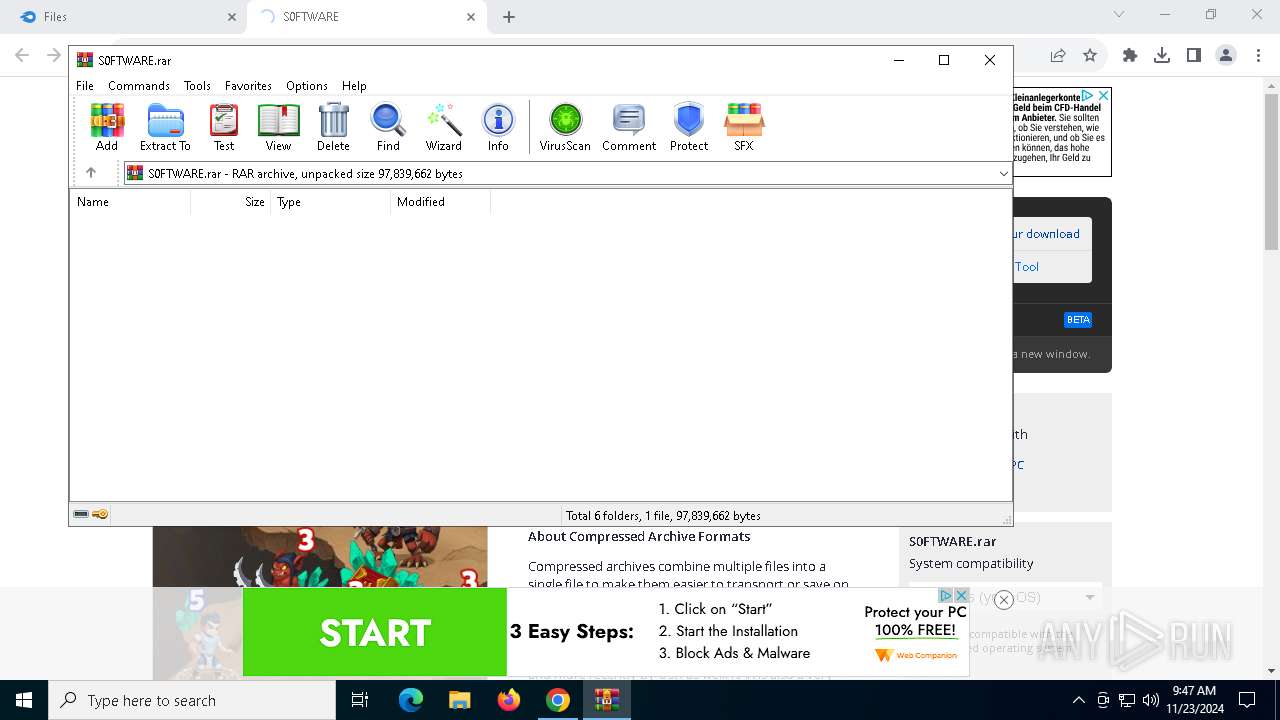This screenshot has width=1280, height=720.
Task: Expand the Chrome tab search chevron
Action: [x=1119, y=15]
